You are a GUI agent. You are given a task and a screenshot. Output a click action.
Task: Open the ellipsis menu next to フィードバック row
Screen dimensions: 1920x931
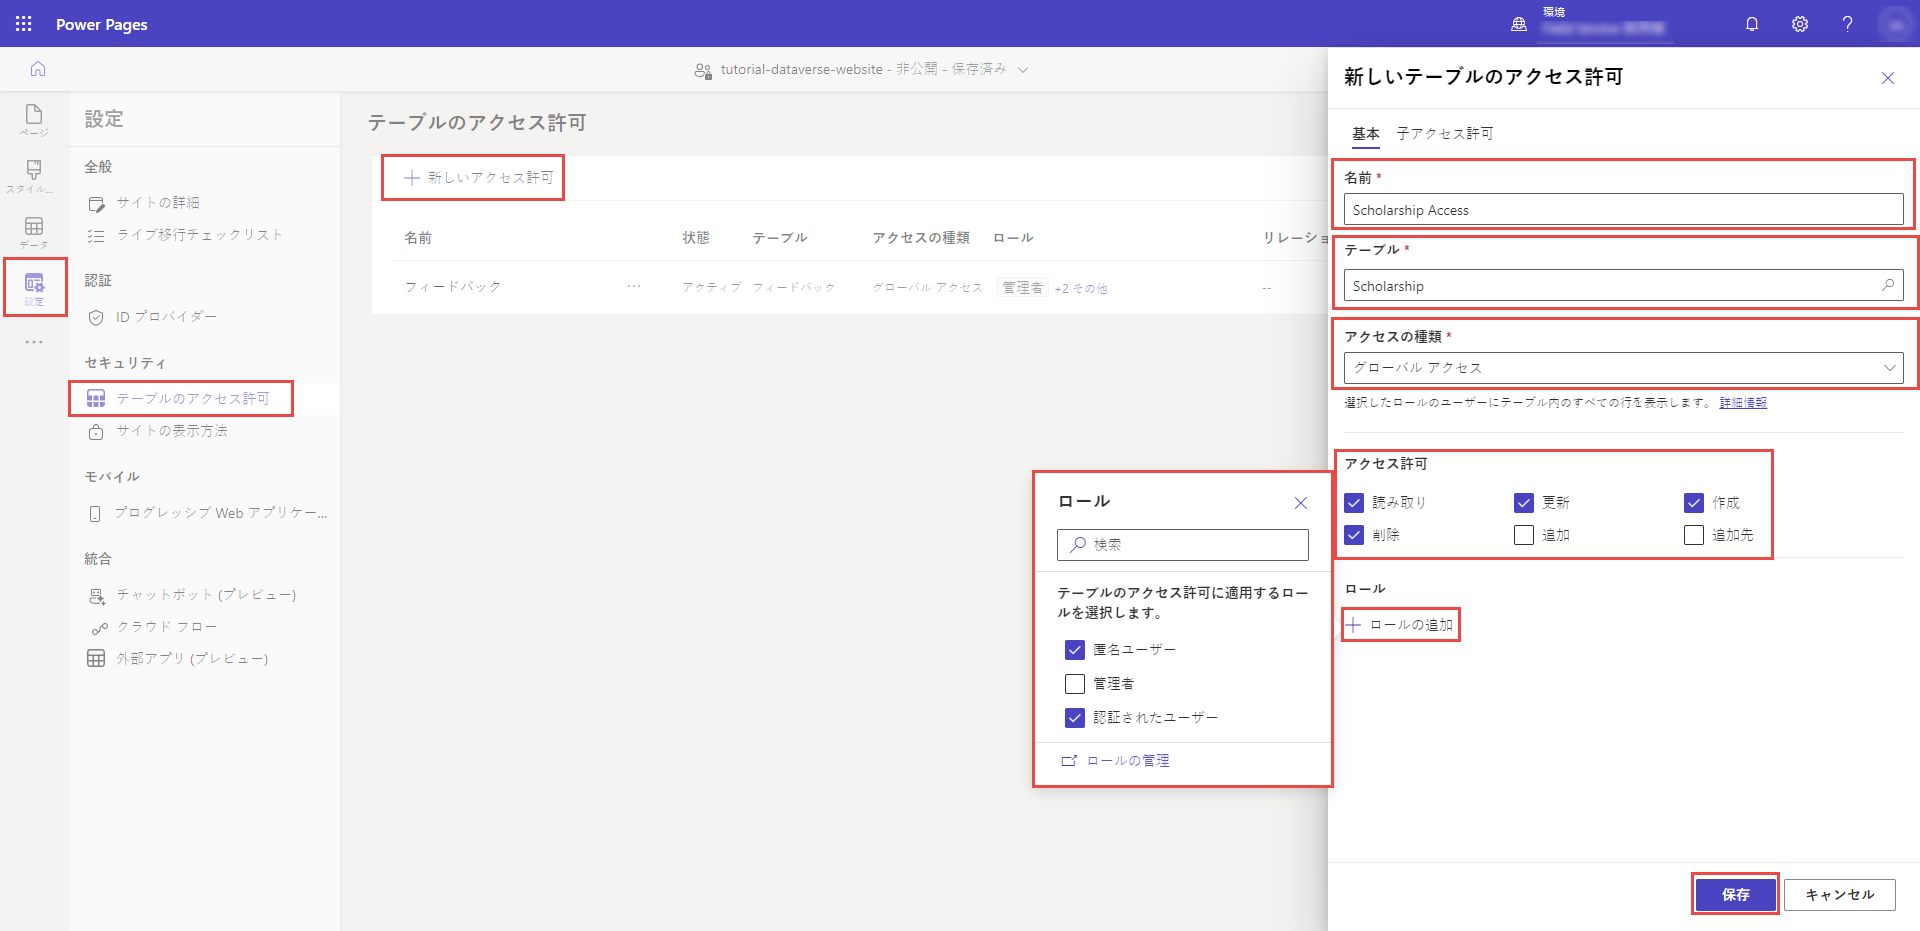coord(634,286)
